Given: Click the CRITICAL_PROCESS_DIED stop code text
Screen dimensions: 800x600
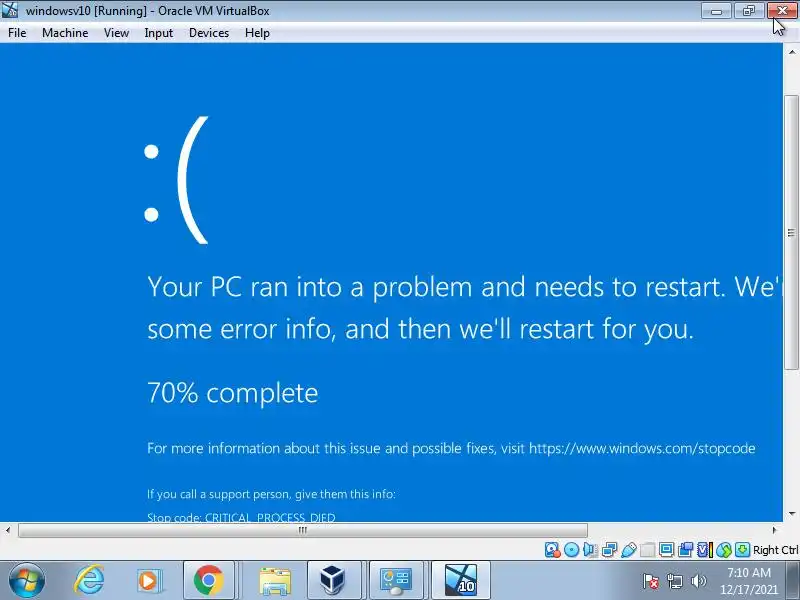Looking at the screenshot, I should coord(270,517).
